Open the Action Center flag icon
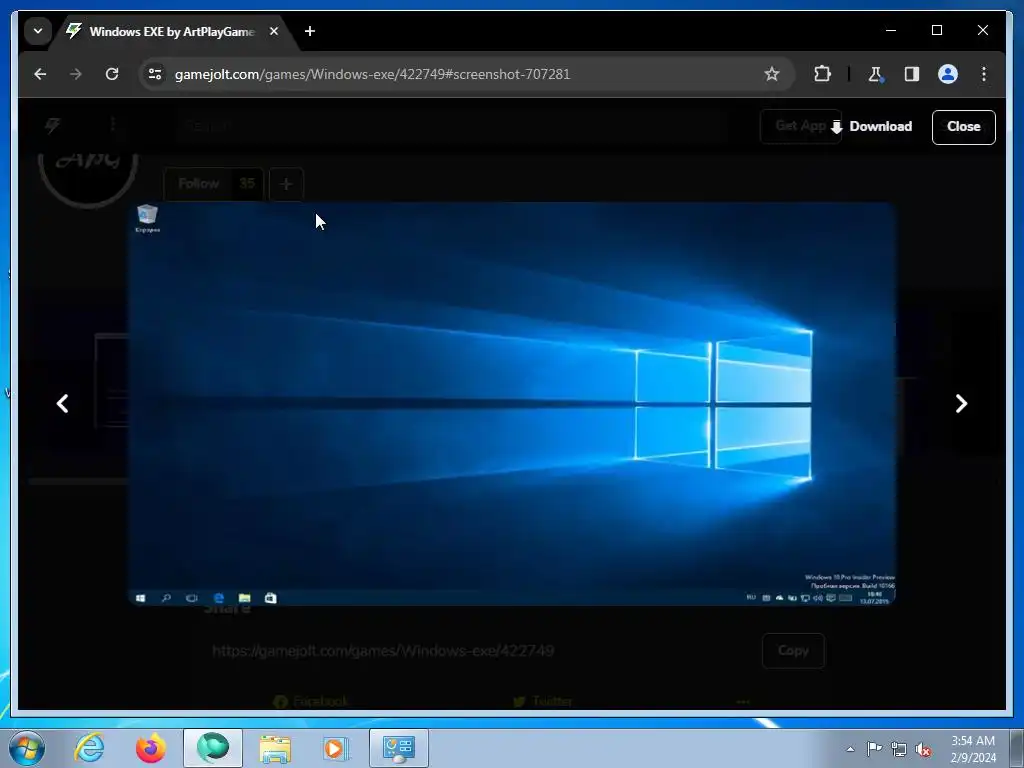 coord(874,749)
